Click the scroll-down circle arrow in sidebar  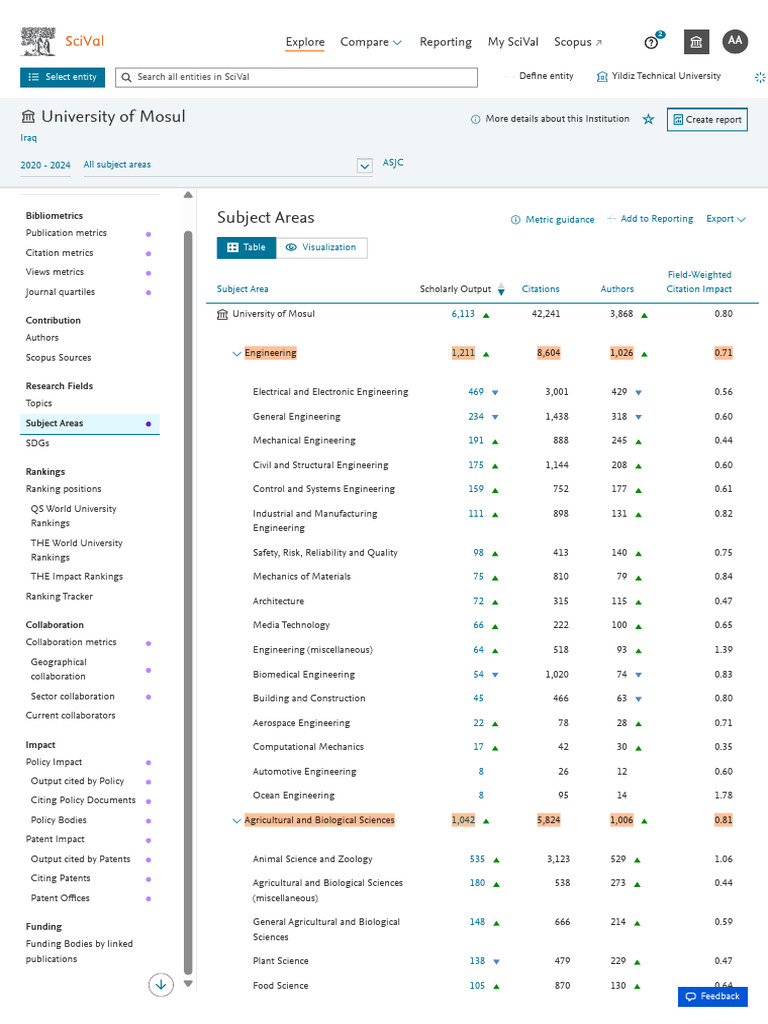(161, 984)
